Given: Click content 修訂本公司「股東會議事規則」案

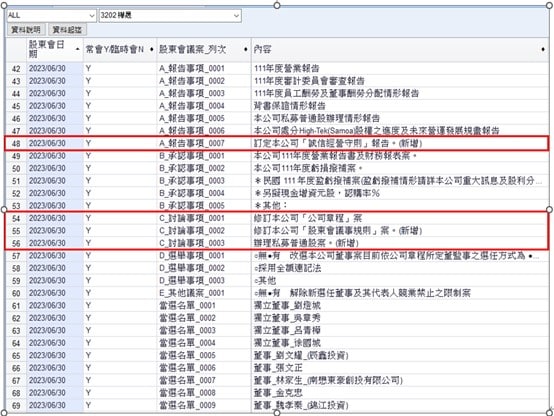Looking at the screenshot, I should tap(400, 231).
